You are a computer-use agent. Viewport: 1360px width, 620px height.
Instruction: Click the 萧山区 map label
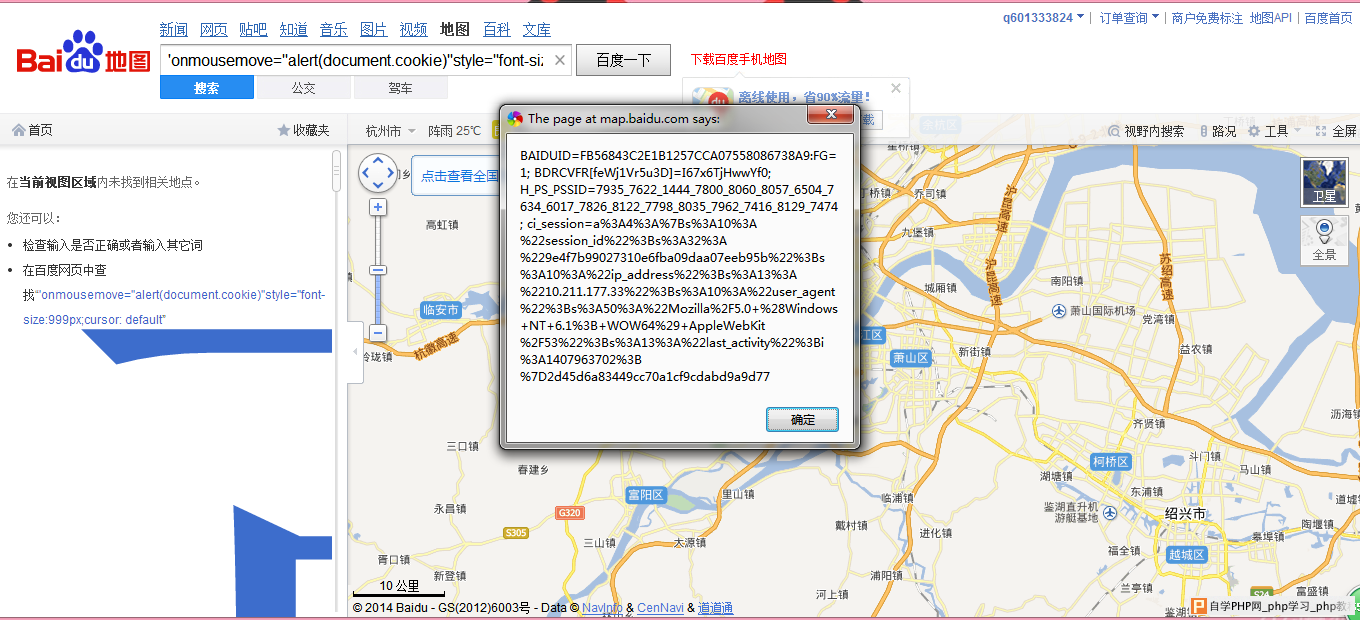912,357
